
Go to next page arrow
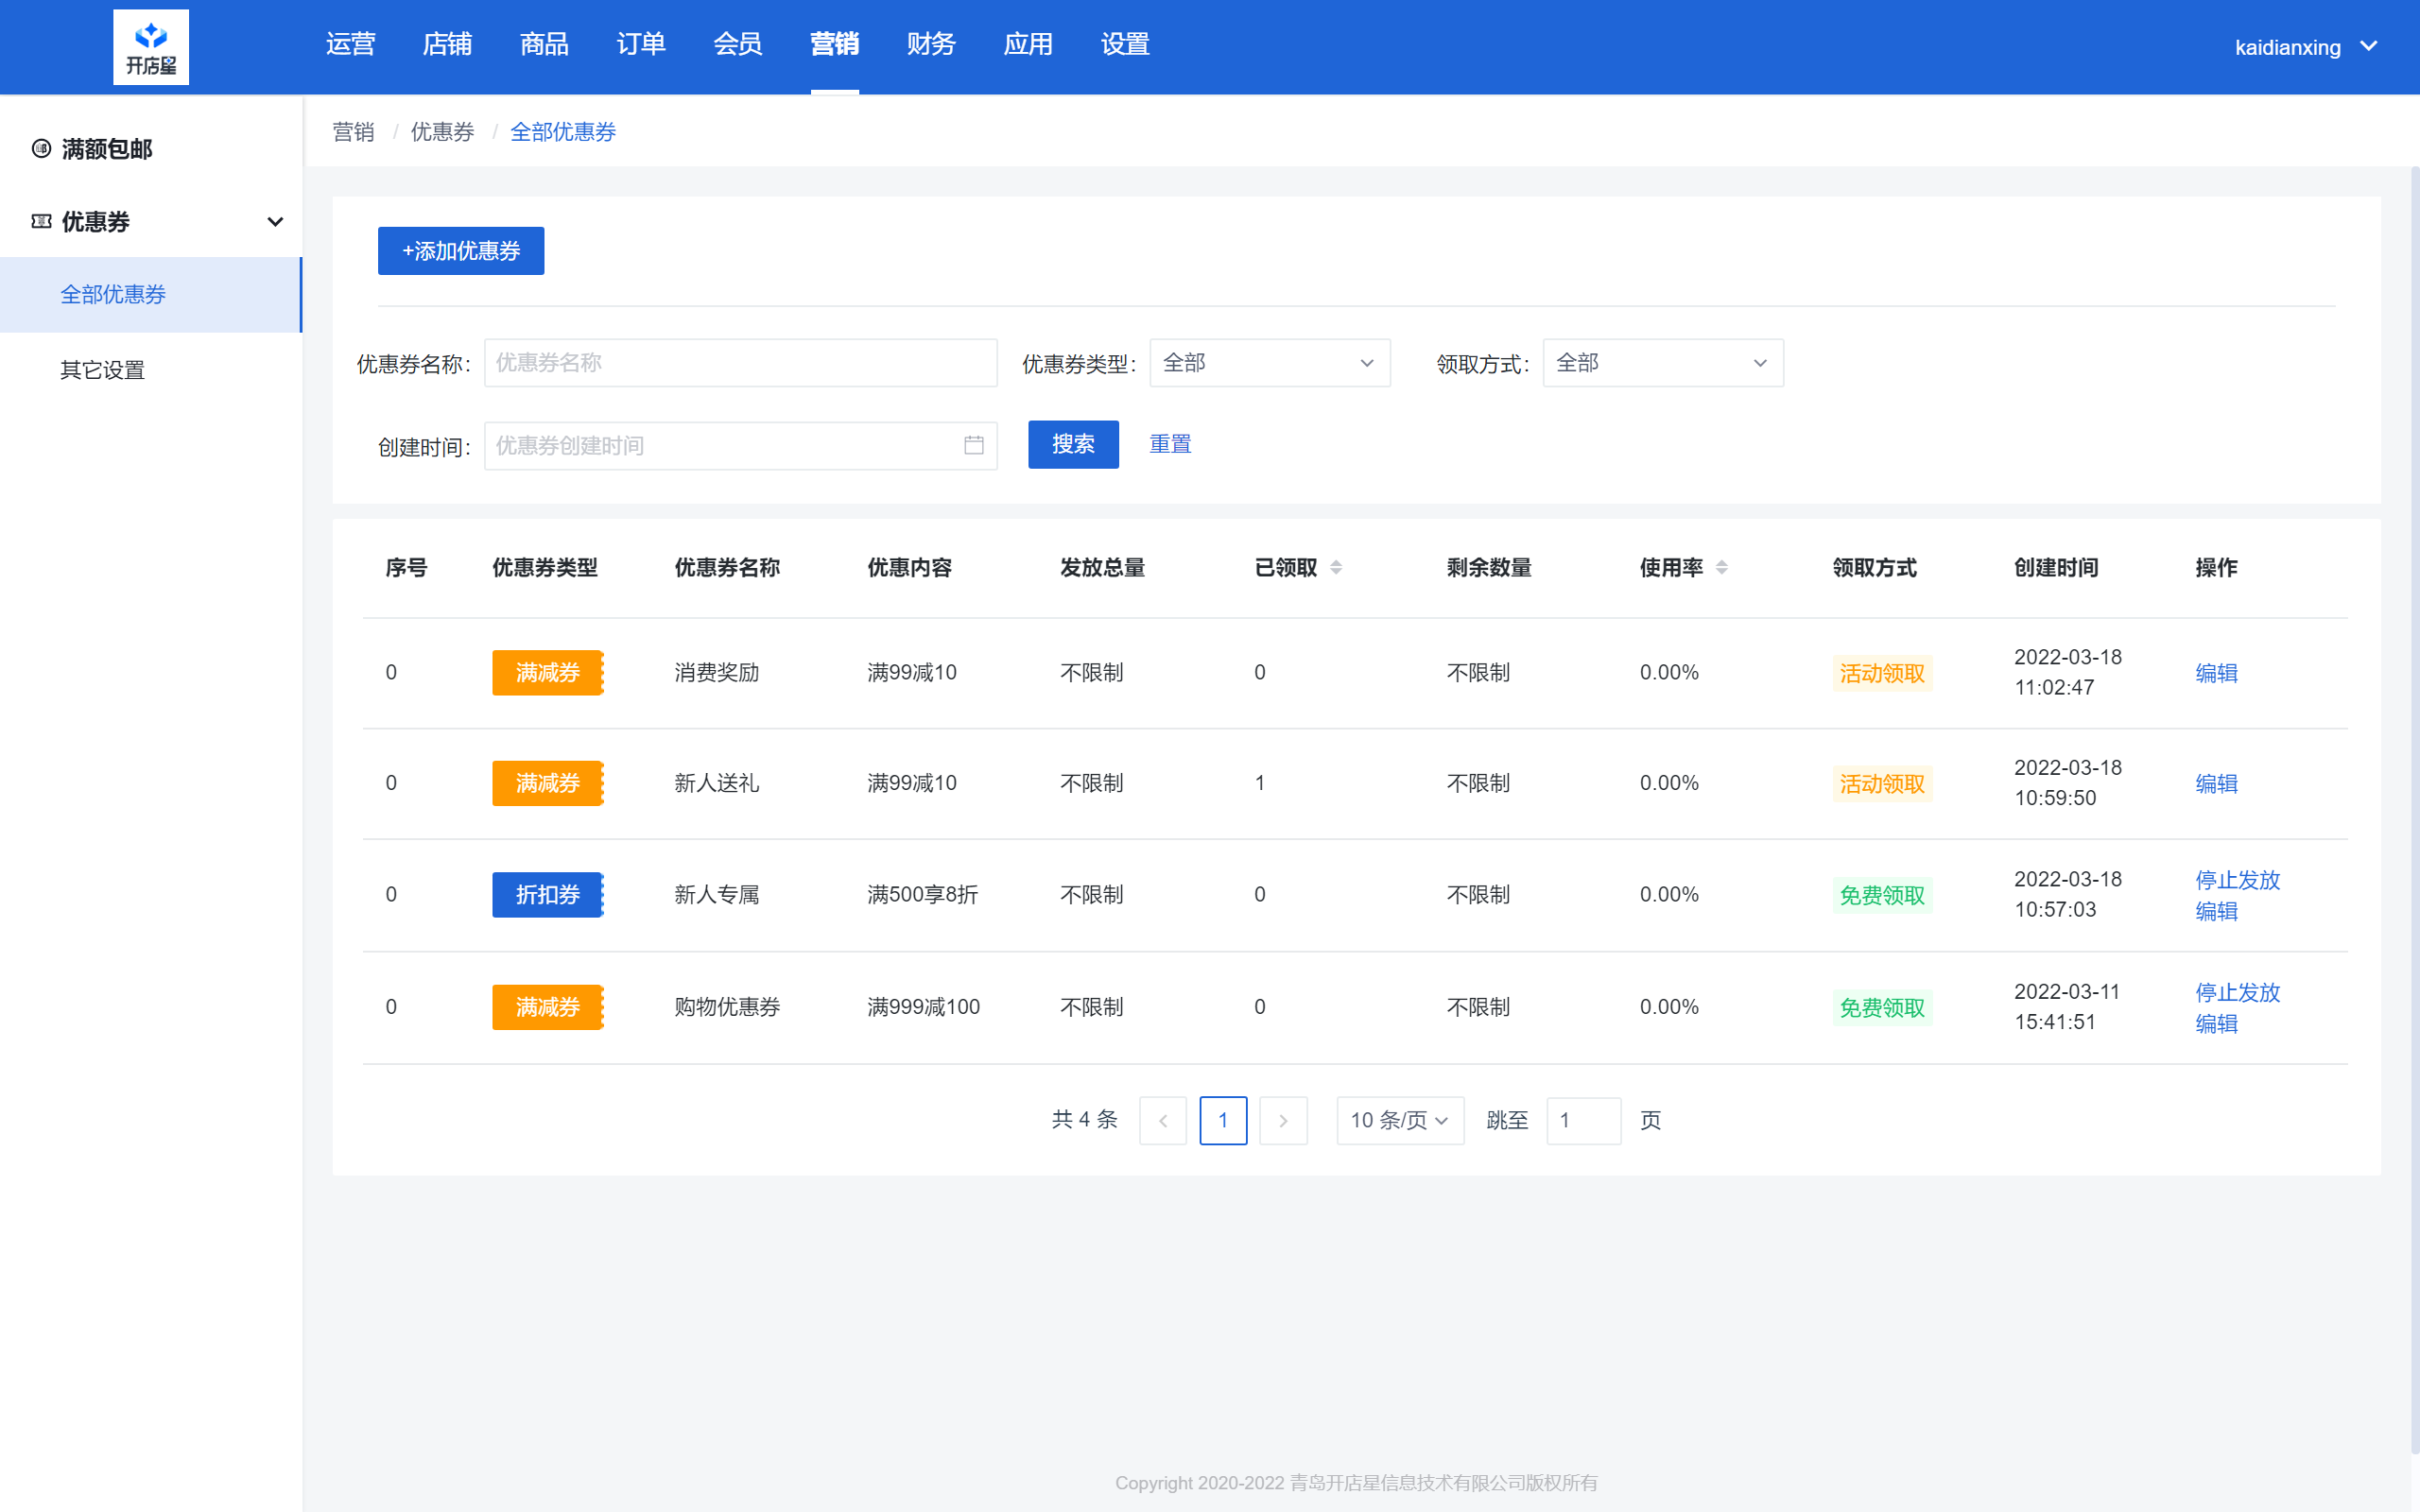coord(1283,1120)
